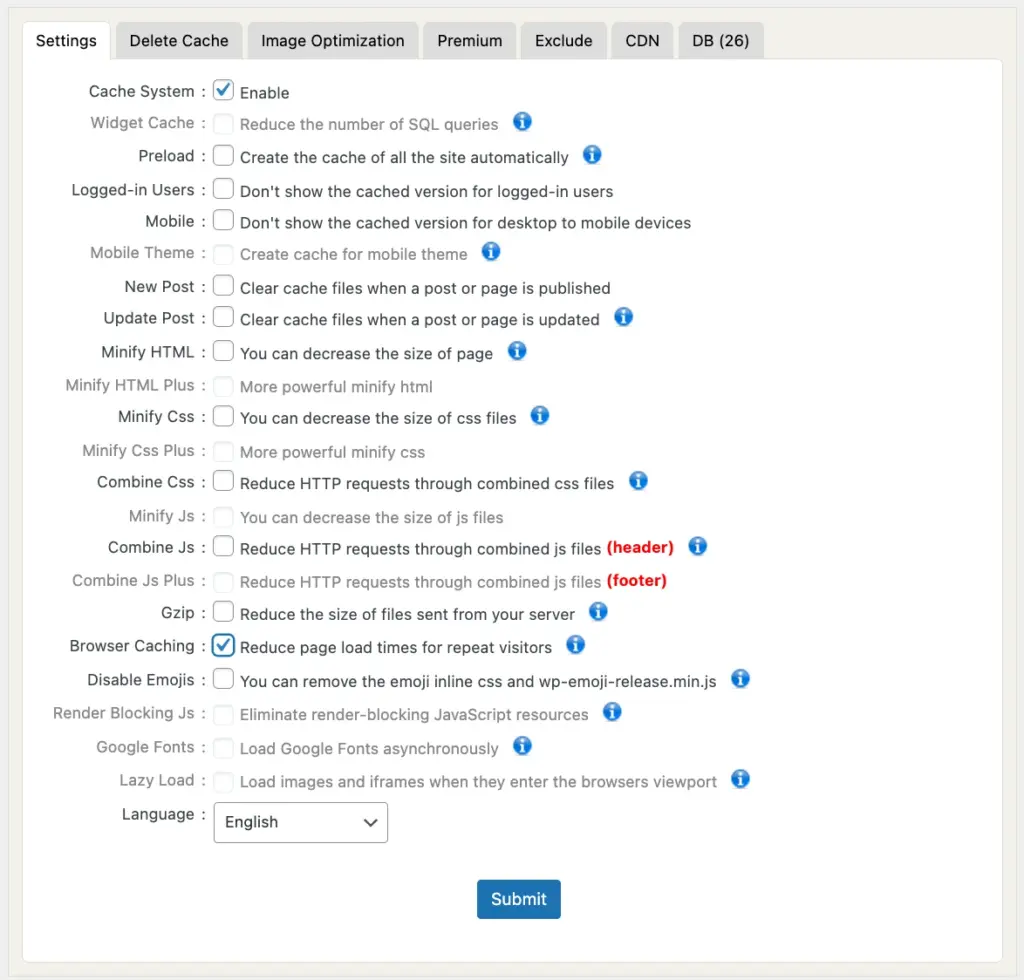Tick the Update Post checkbox

point(223,317)
